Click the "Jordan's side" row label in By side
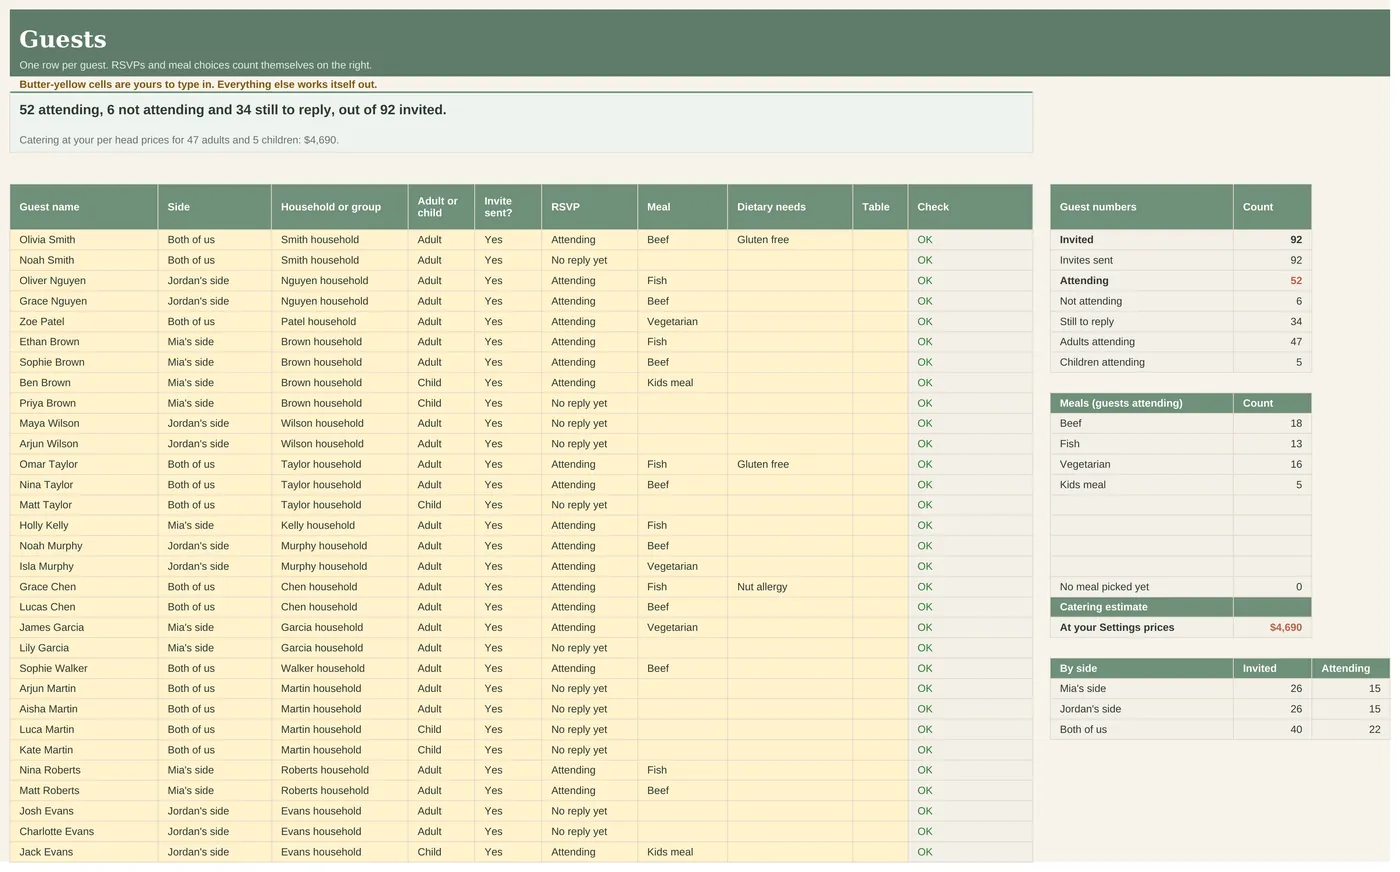This screenshot has height=872, width=1400. pyautogui.click(x=1141, y=709)
